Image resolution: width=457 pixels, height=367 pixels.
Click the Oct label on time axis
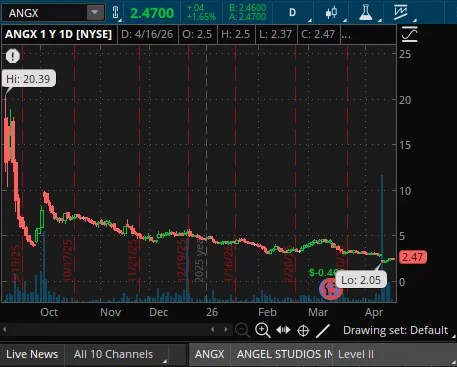(49, 312)
